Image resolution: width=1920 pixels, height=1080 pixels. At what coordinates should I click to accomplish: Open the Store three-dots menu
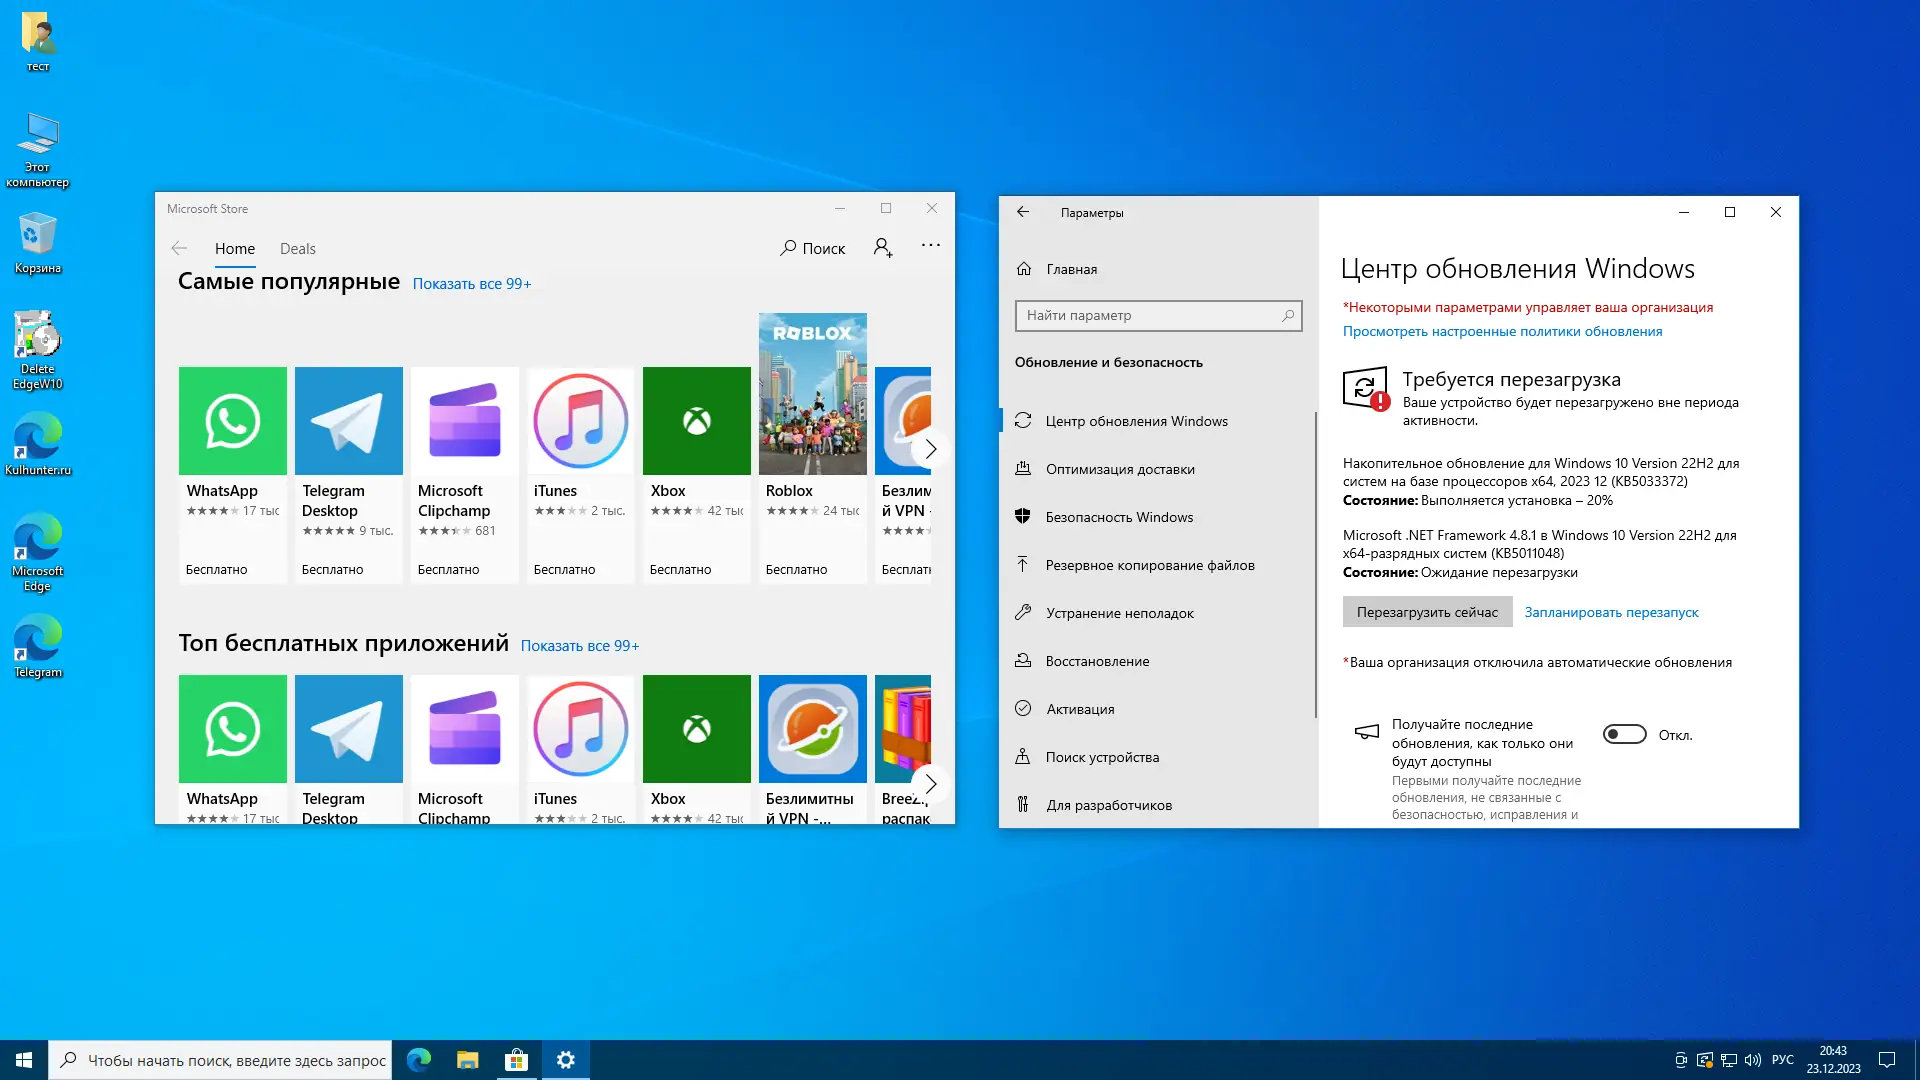tap(930, 246)
